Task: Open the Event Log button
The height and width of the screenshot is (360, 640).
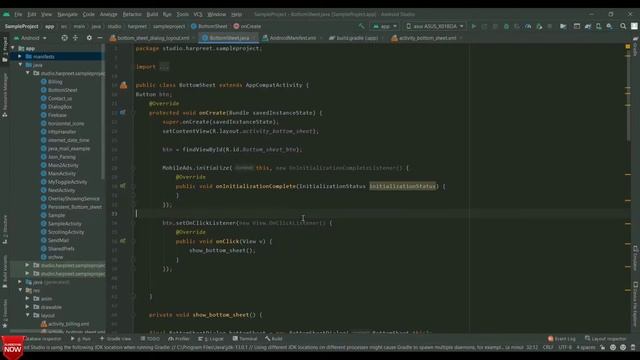Action: pos(562,339)
